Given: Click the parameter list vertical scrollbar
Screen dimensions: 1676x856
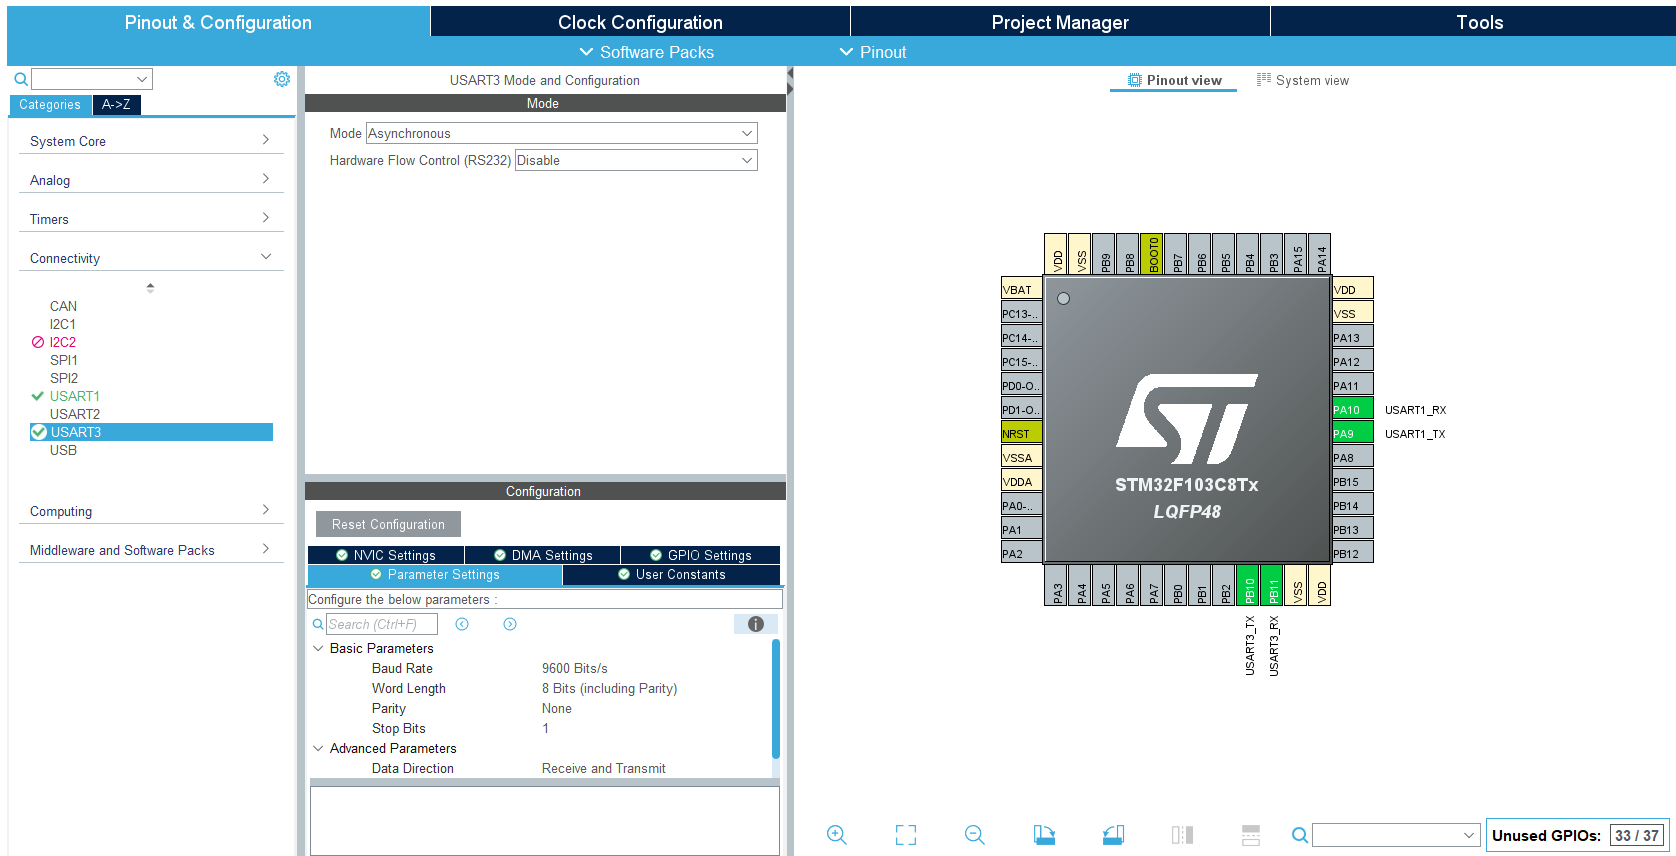Looking at the screenshot, I should click(x=776, y=700).
